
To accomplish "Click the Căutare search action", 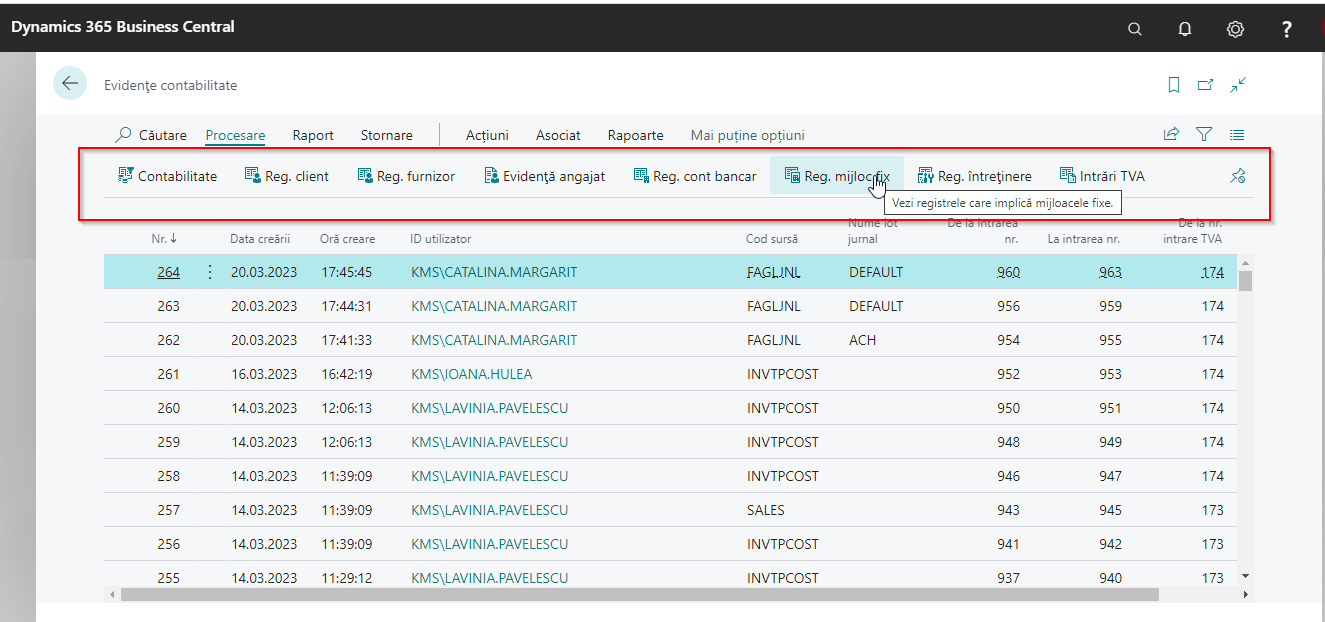I will [151, 135].
